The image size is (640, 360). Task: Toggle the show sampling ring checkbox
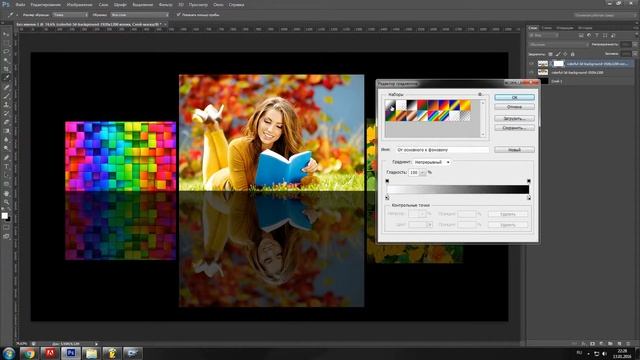178,14
